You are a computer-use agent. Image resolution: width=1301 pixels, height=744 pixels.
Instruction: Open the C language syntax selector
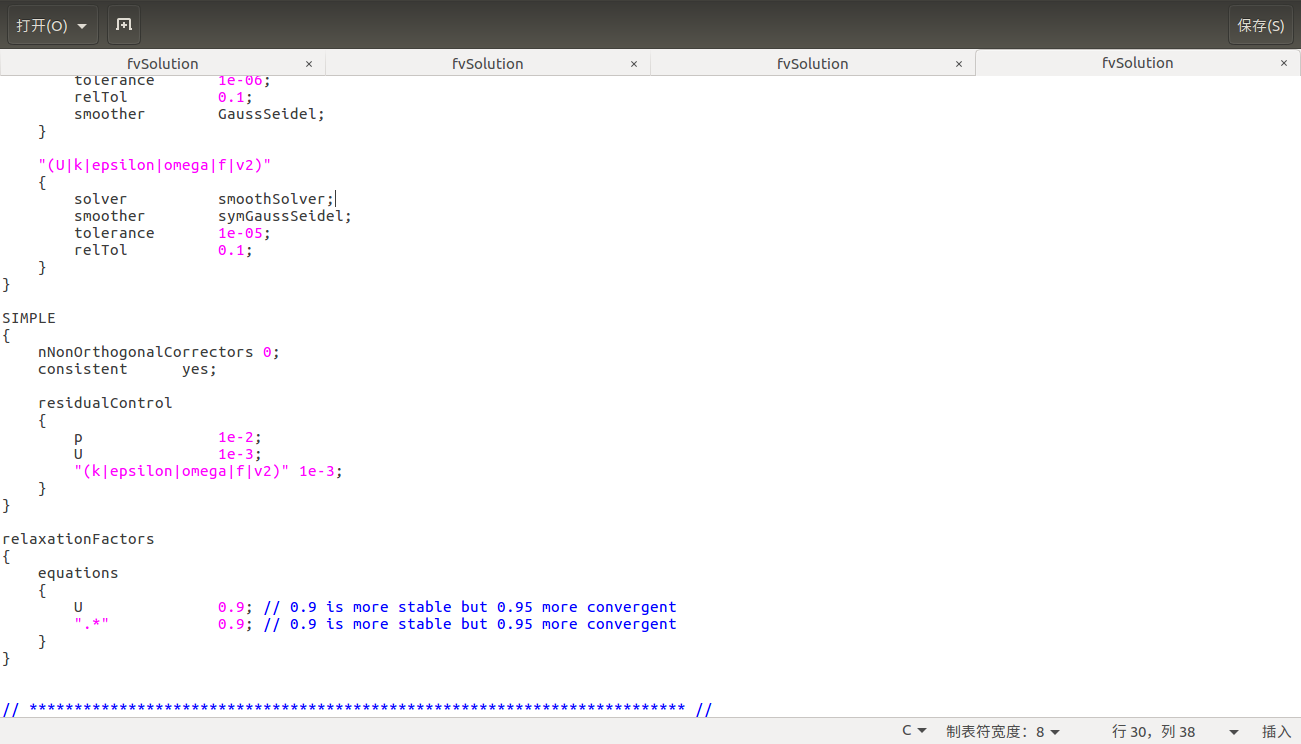click(914, 731)
